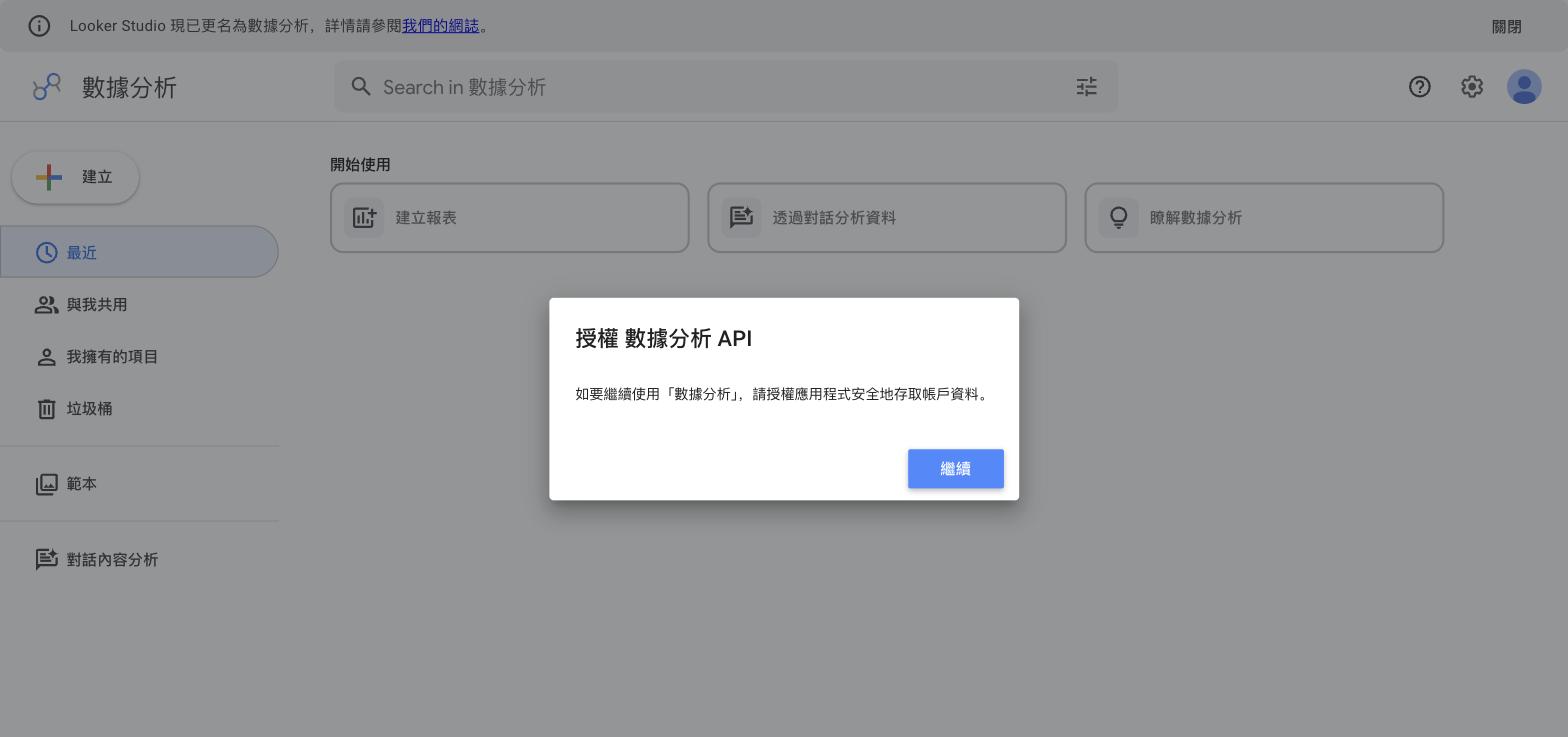Image resolution: width=1568 pixels, height=737 pixels.
Task: Click the 透過對話分析資料 card
Action: (887, 217)
